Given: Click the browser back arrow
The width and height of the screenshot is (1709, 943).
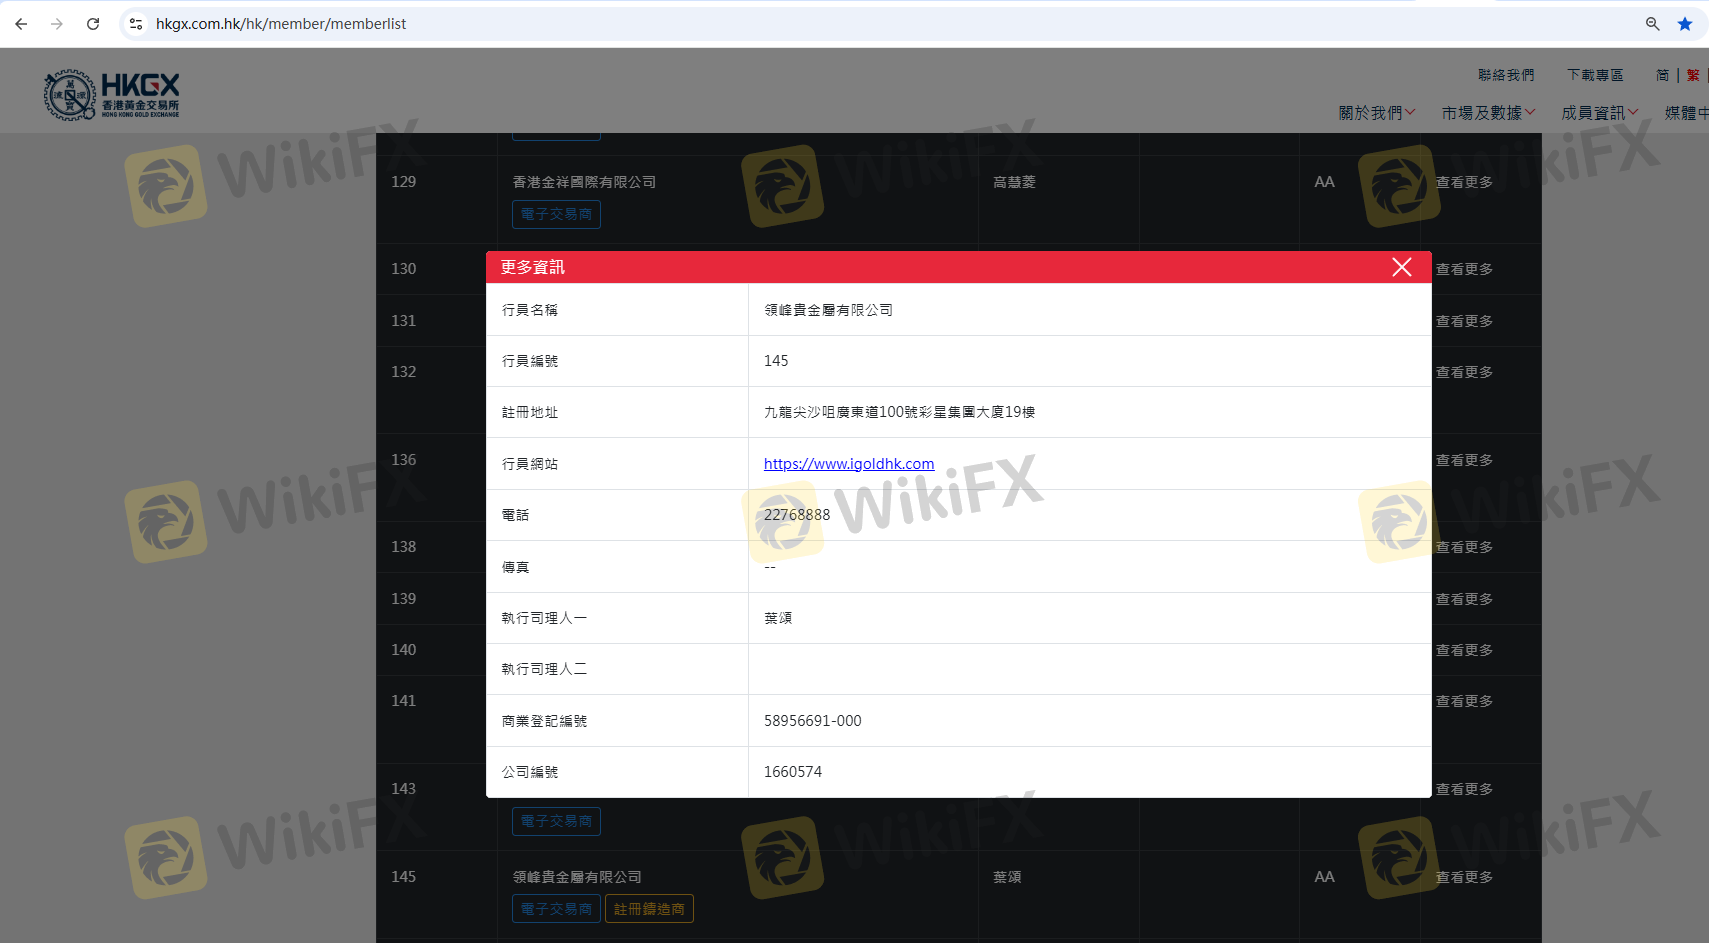Looking at the screenshot, I should (x=21, y=24).
